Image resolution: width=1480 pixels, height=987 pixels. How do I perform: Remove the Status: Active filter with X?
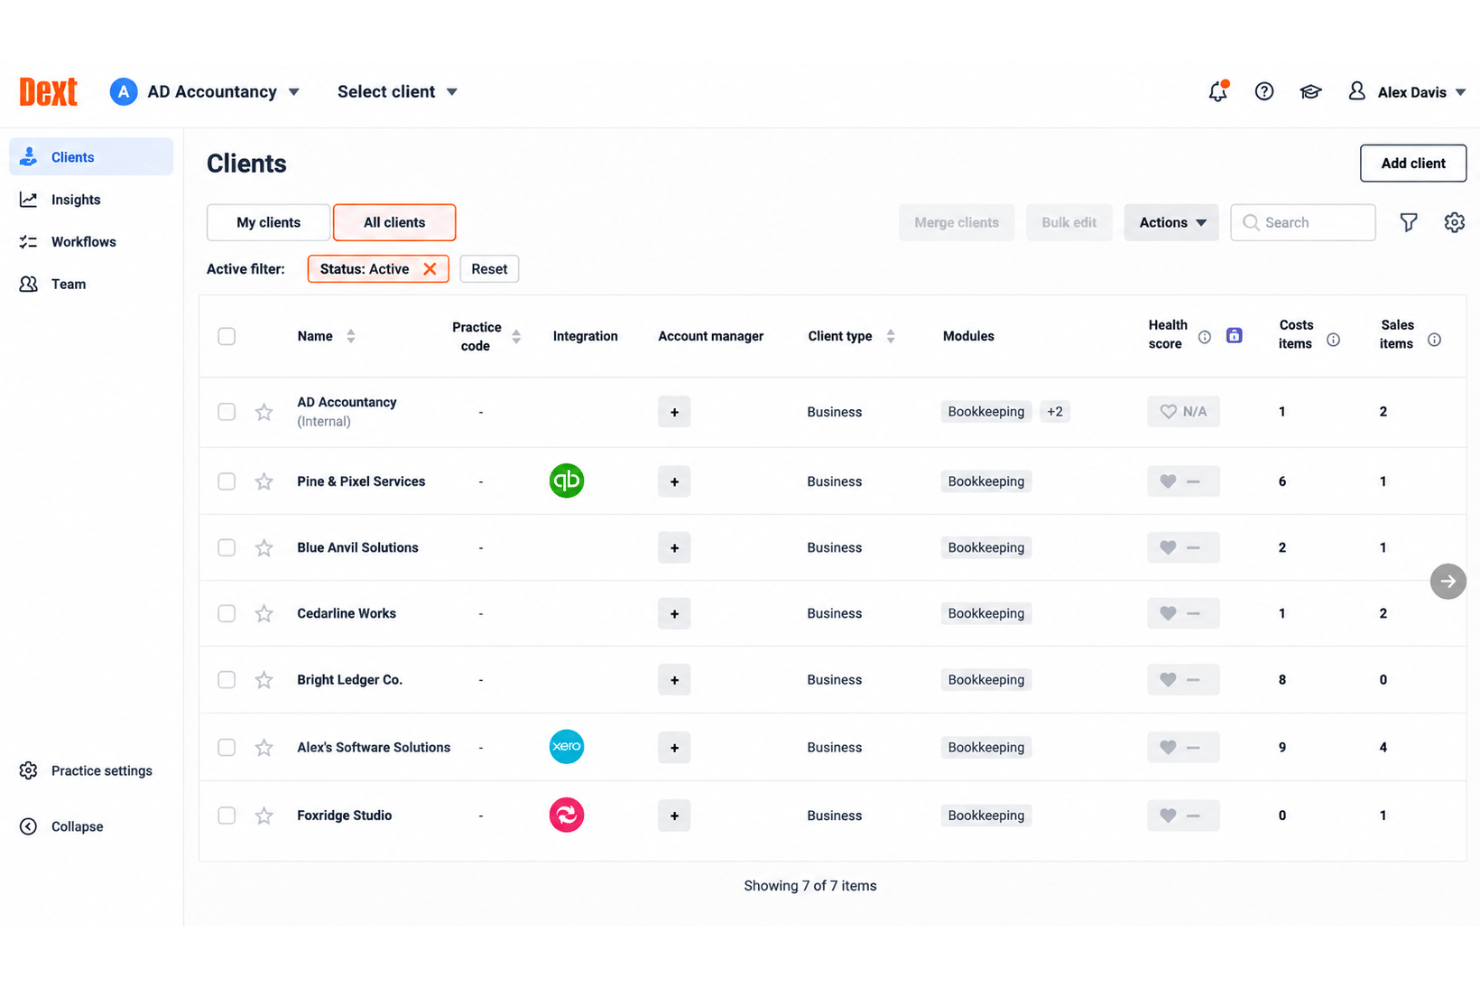tap(430, 269)
